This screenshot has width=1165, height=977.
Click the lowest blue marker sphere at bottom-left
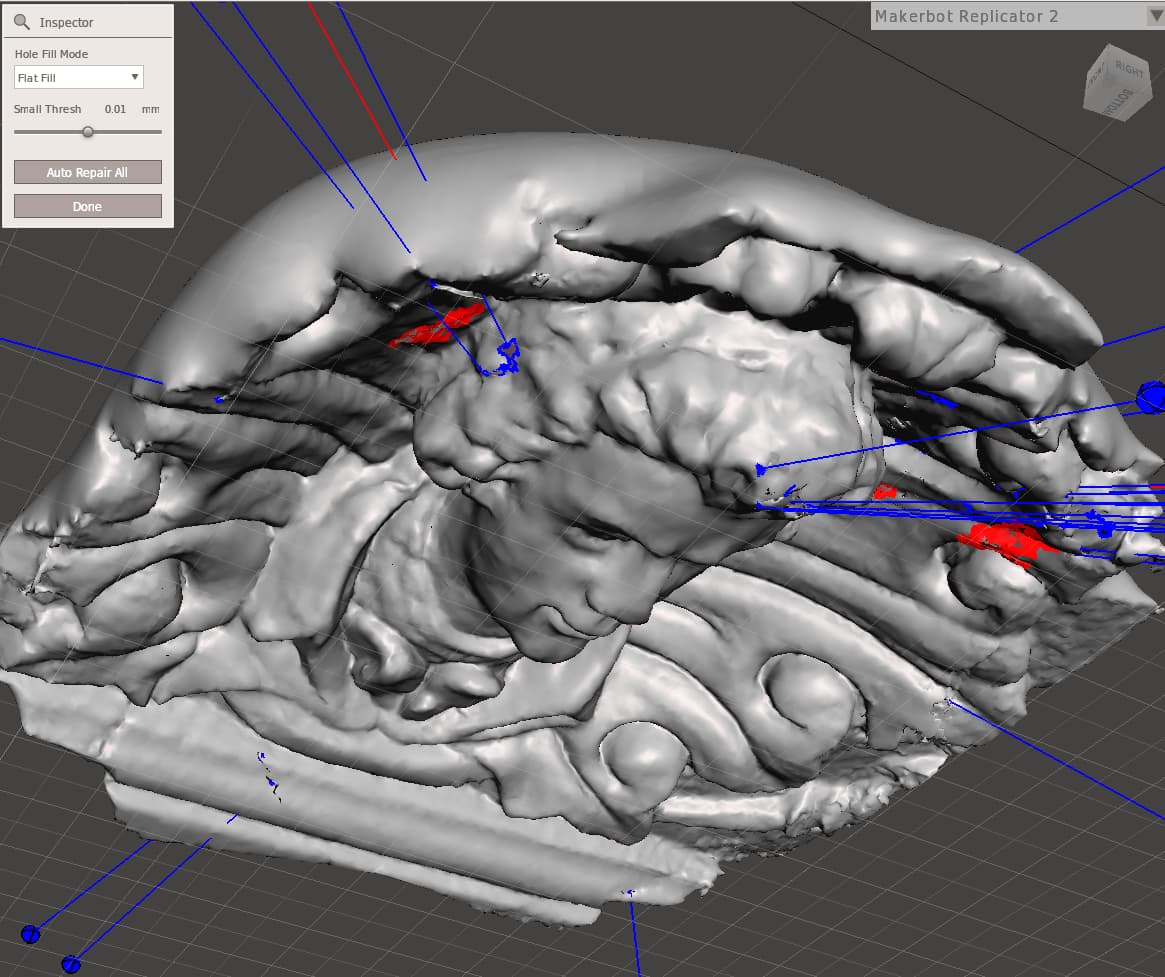click(70, 964)
